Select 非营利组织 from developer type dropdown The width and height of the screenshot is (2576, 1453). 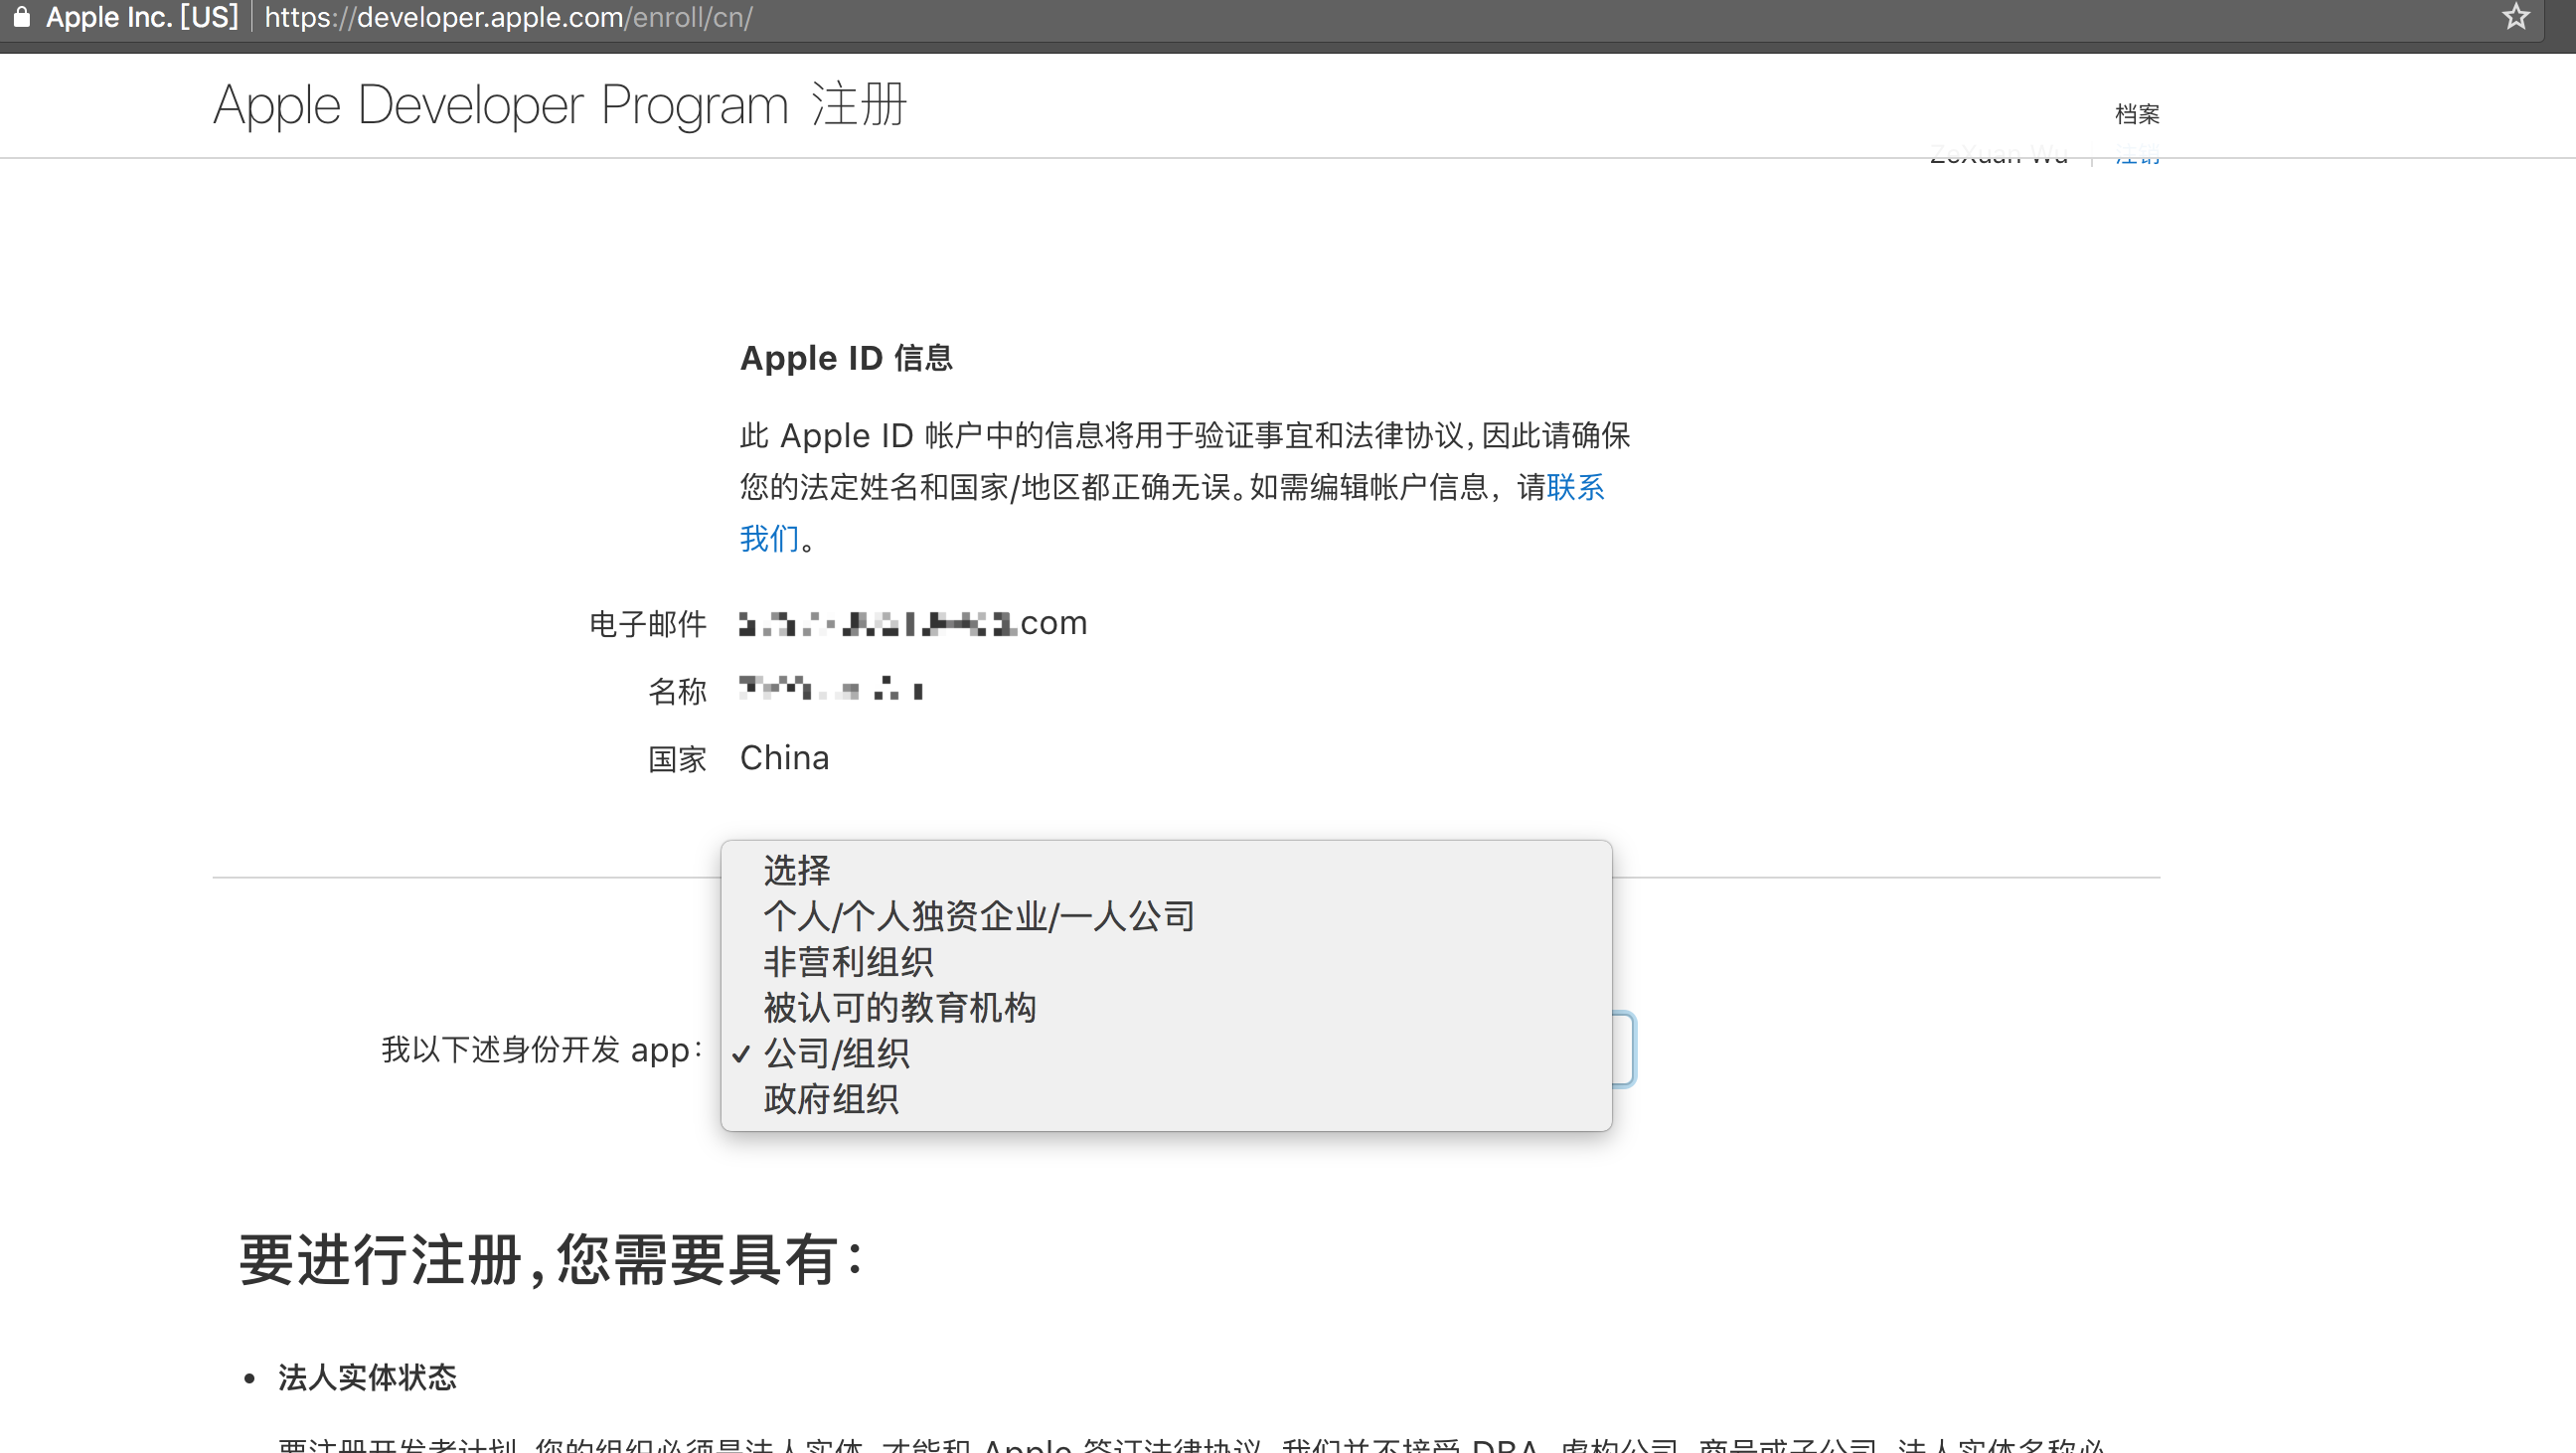pos(850,961)
